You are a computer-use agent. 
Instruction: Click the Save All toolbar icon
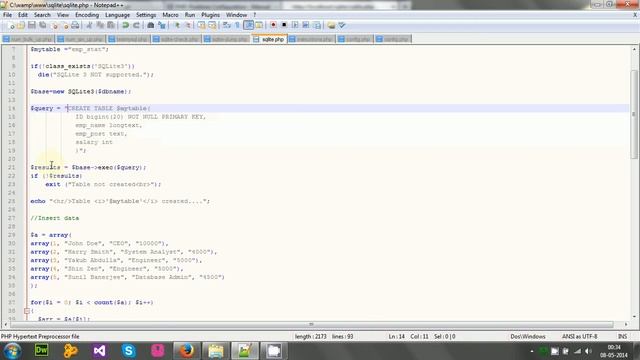pyautogui.click(x=42, y=25)
